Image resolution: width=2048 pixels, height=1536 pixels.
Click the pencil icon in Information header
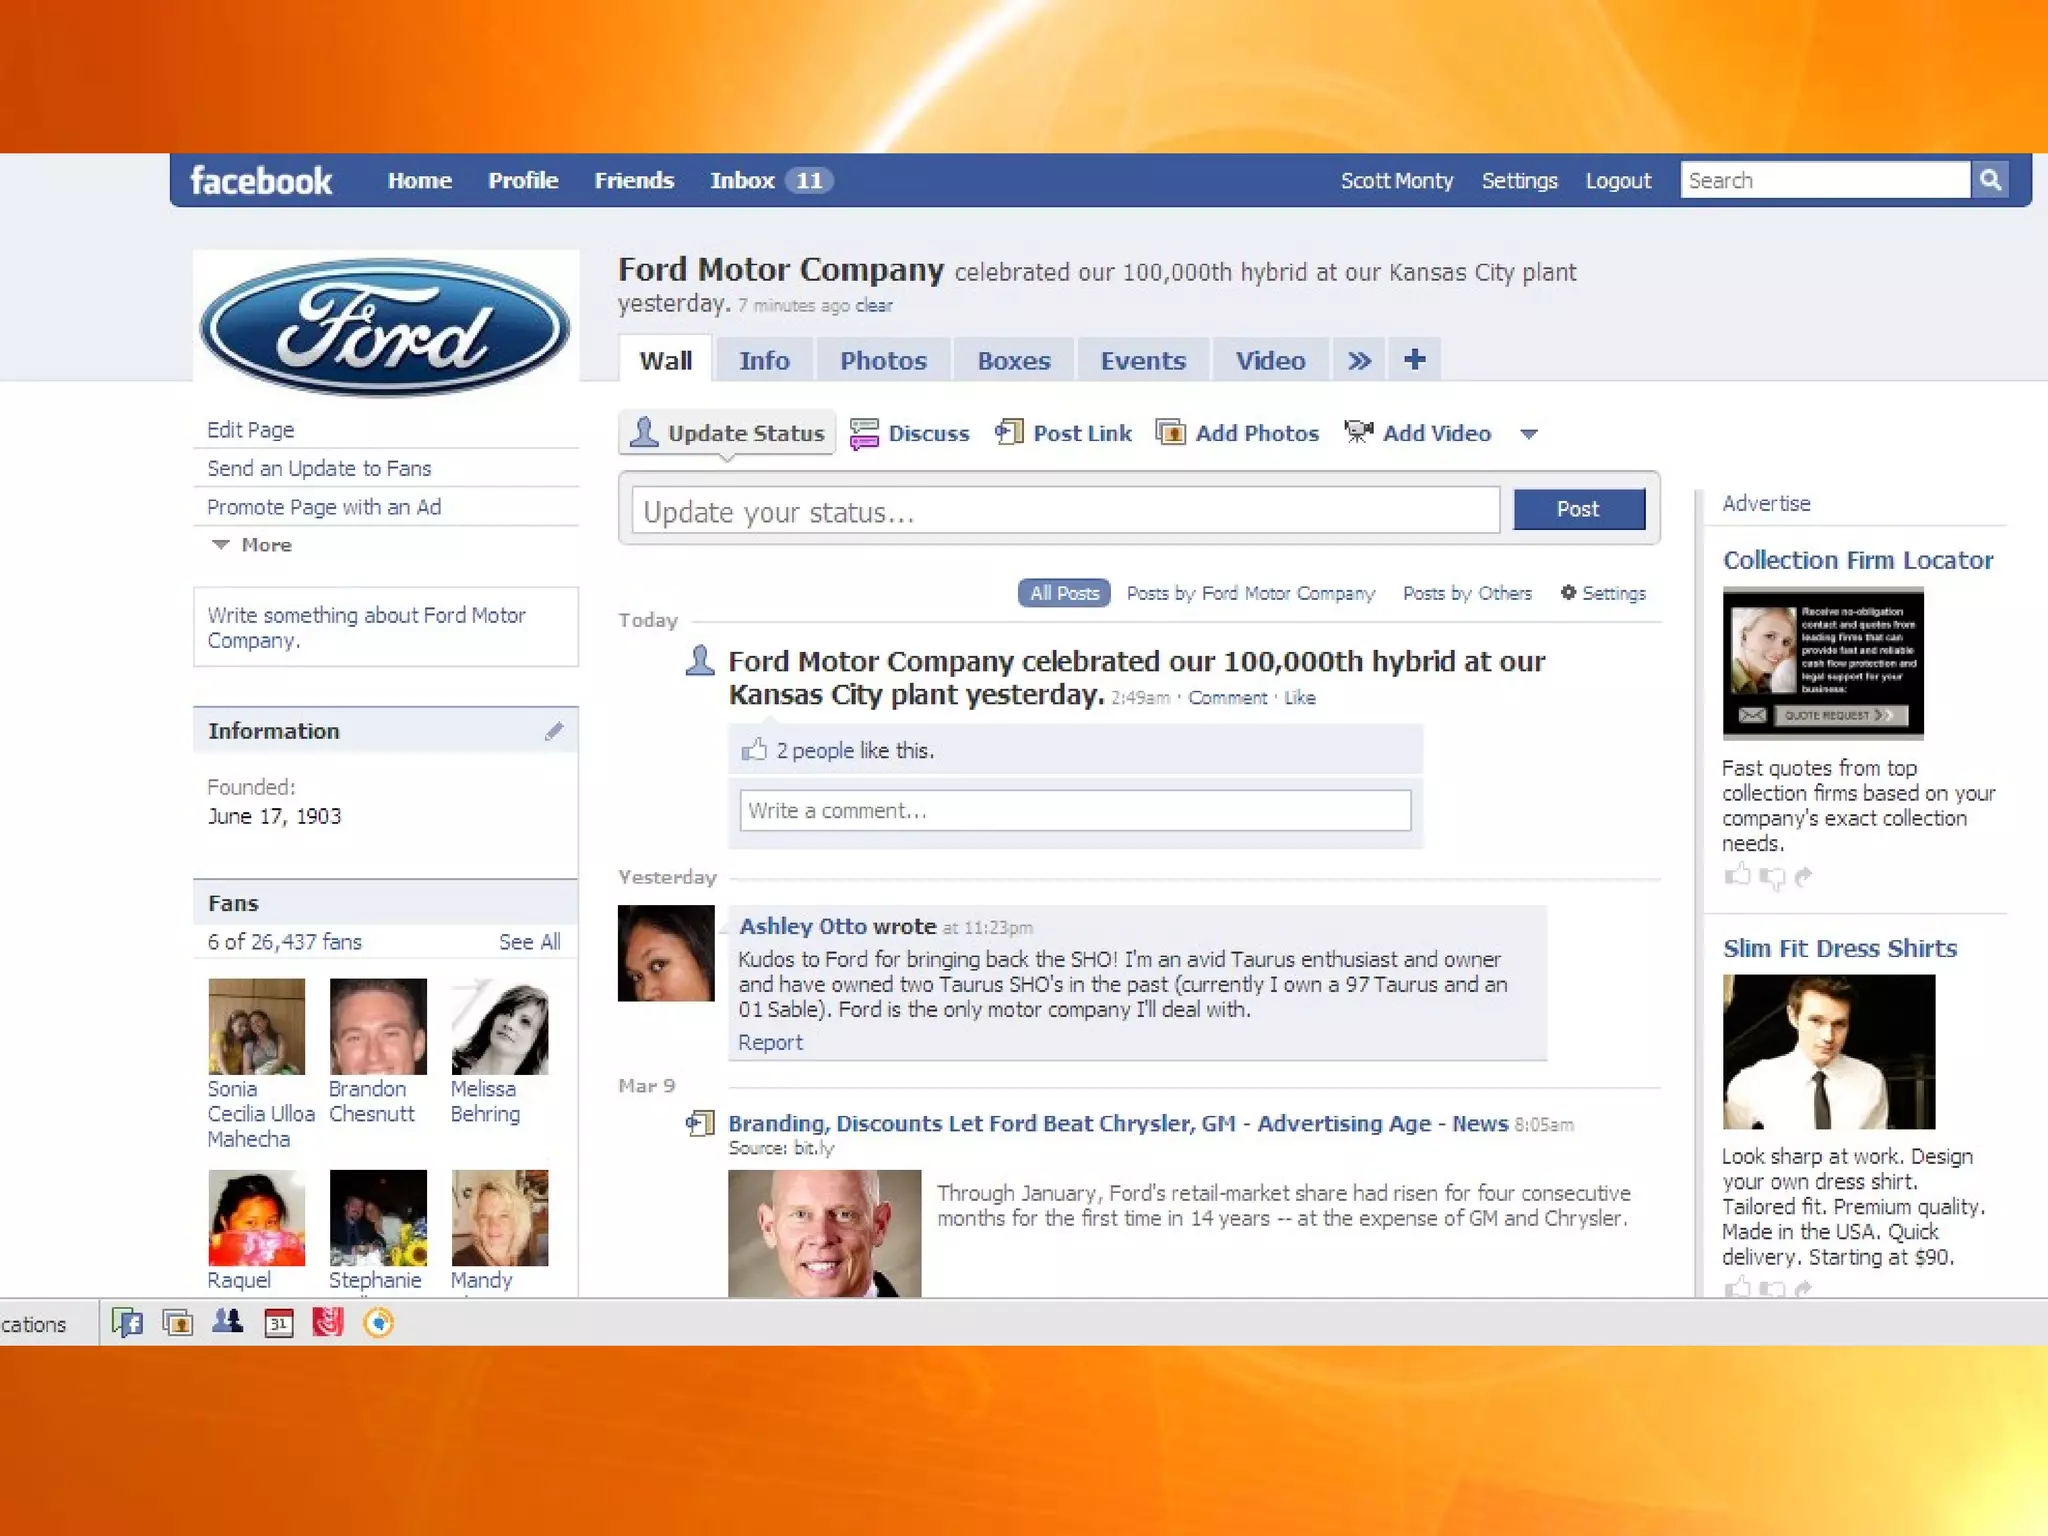coord(554,731)
